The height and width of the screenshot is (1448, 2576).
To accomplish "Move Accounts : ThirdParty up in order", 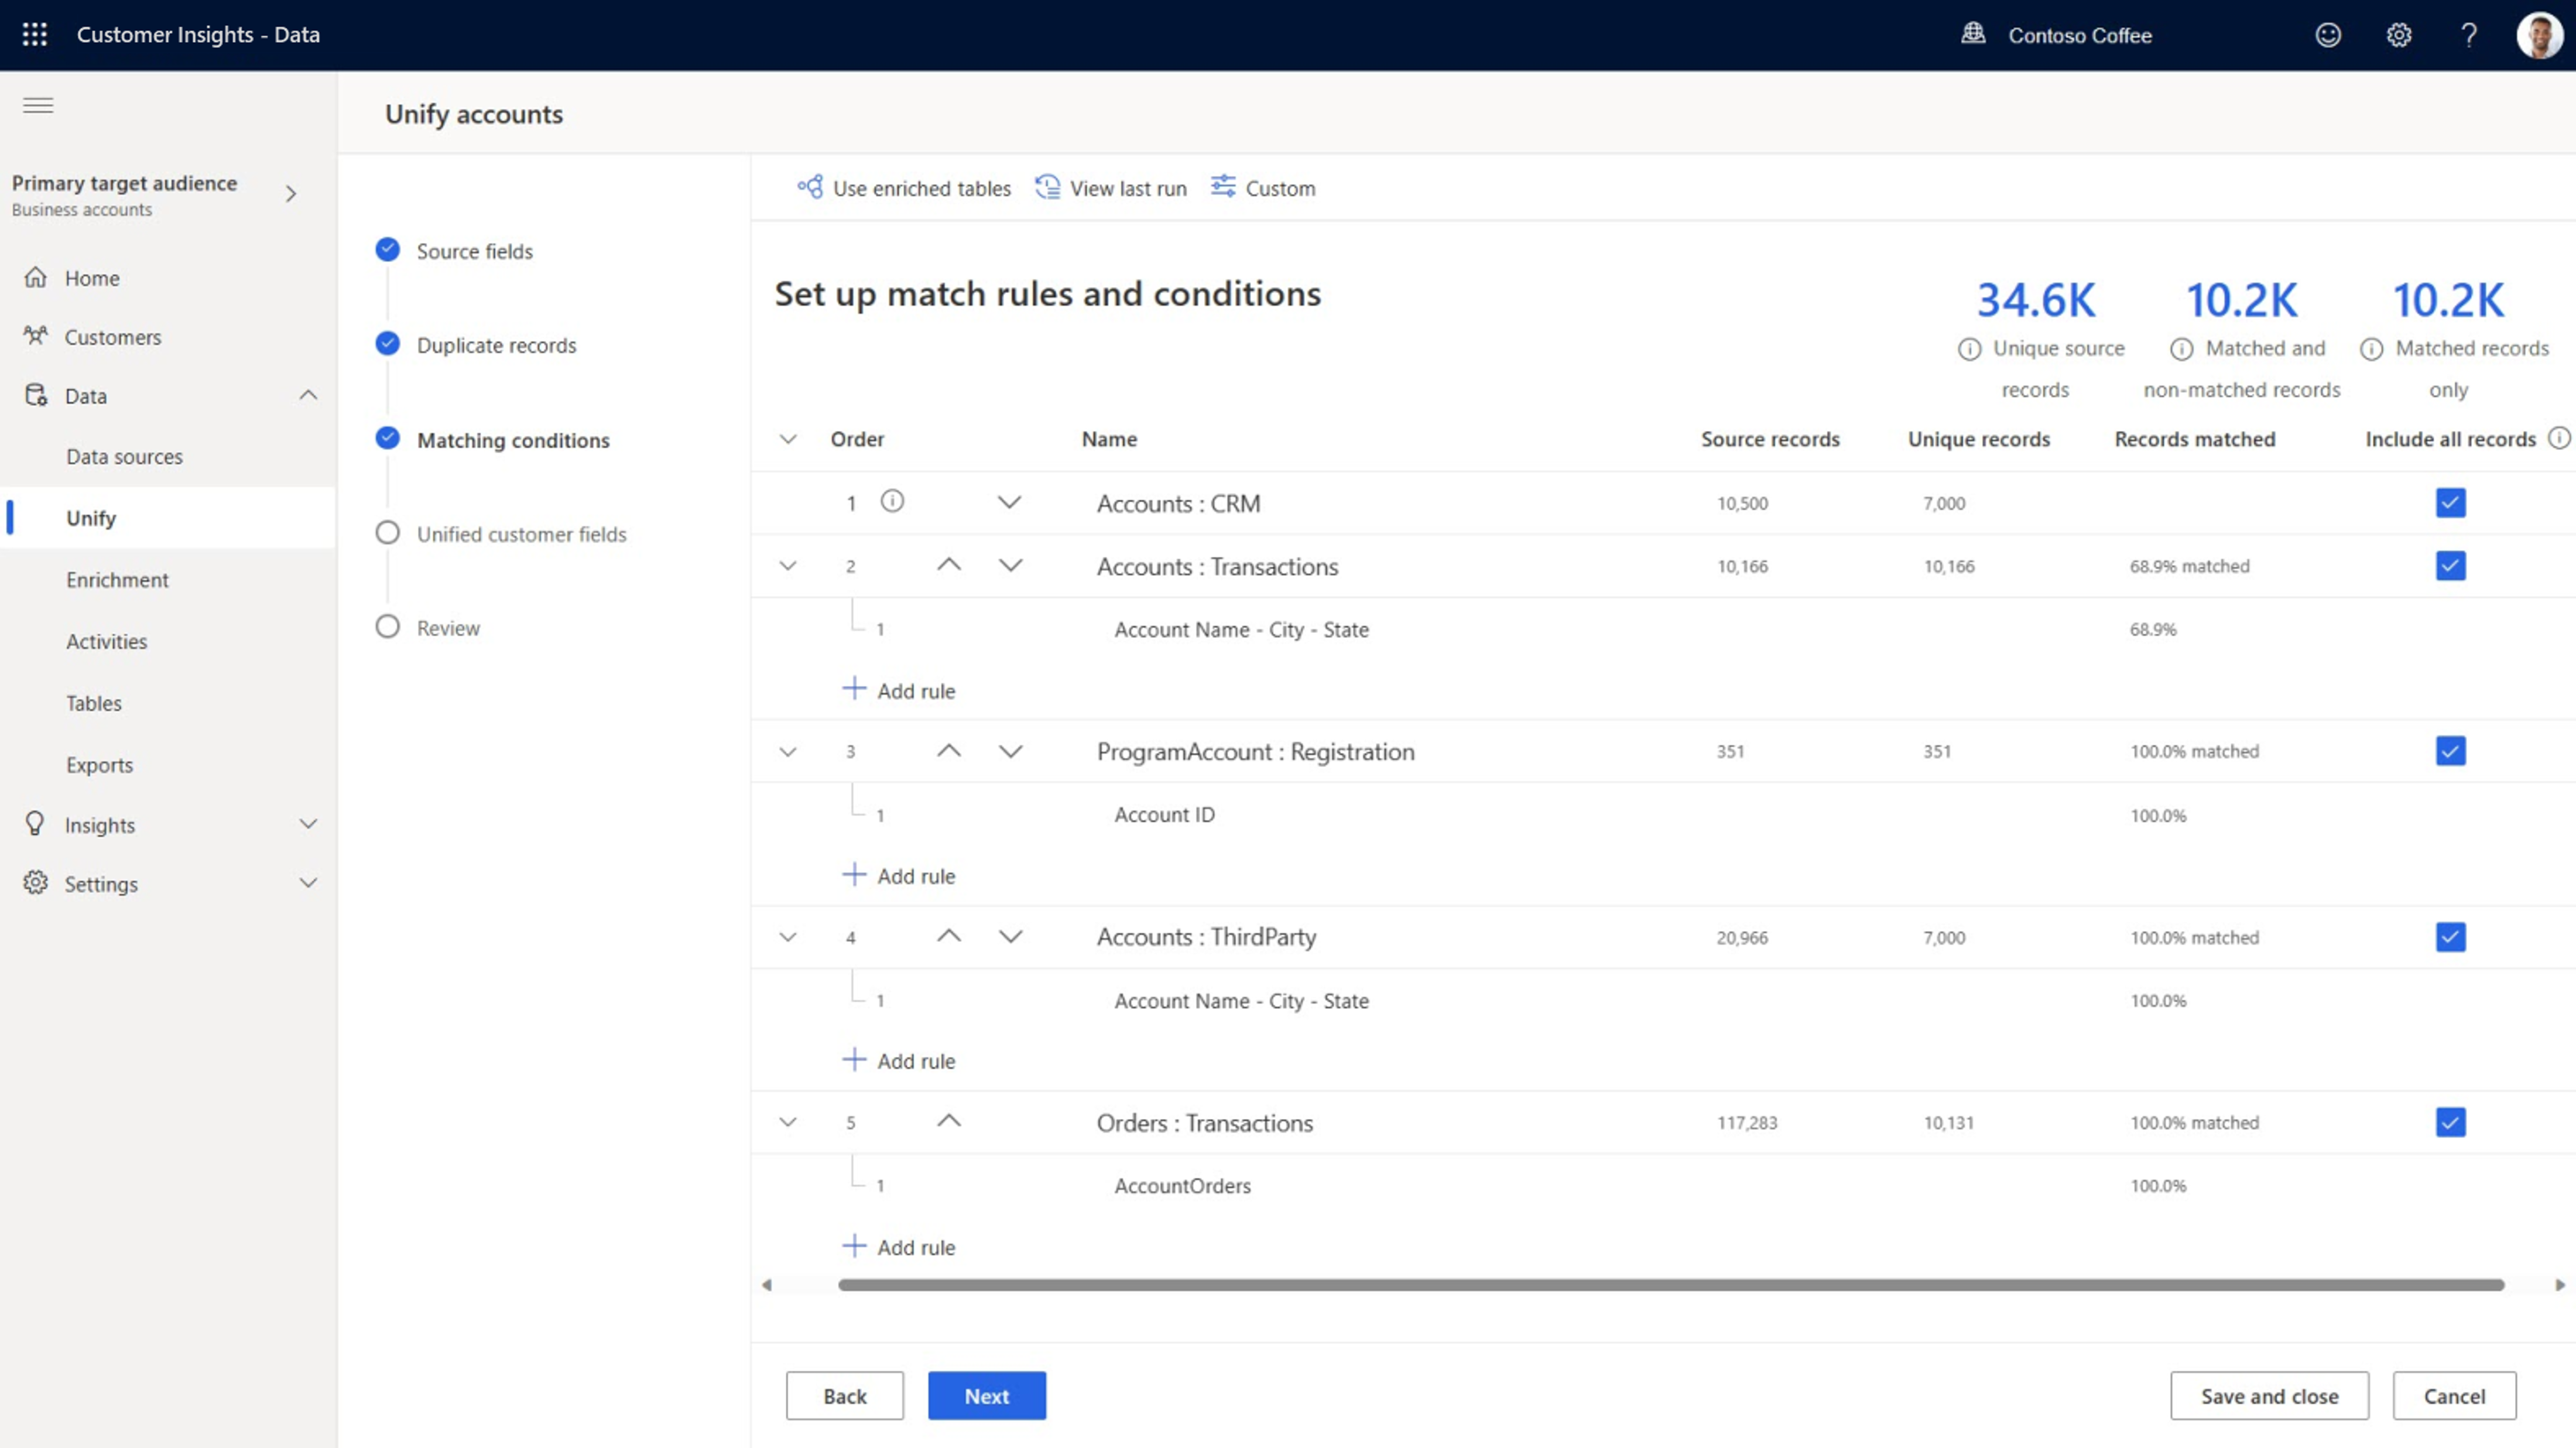I will [x=949, y=936].
